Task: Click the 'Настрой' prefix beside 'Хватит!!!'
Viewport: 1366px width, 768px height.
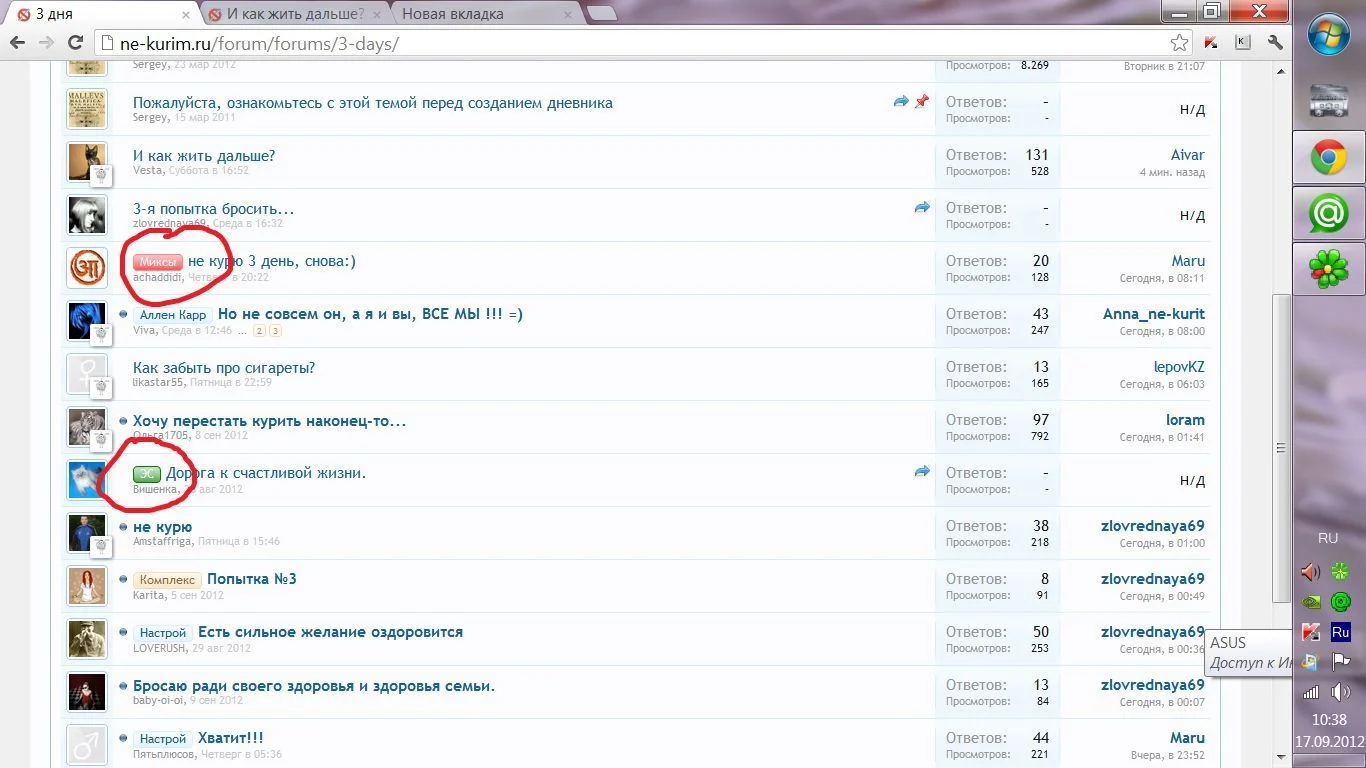Action: (x=163, y=739)
